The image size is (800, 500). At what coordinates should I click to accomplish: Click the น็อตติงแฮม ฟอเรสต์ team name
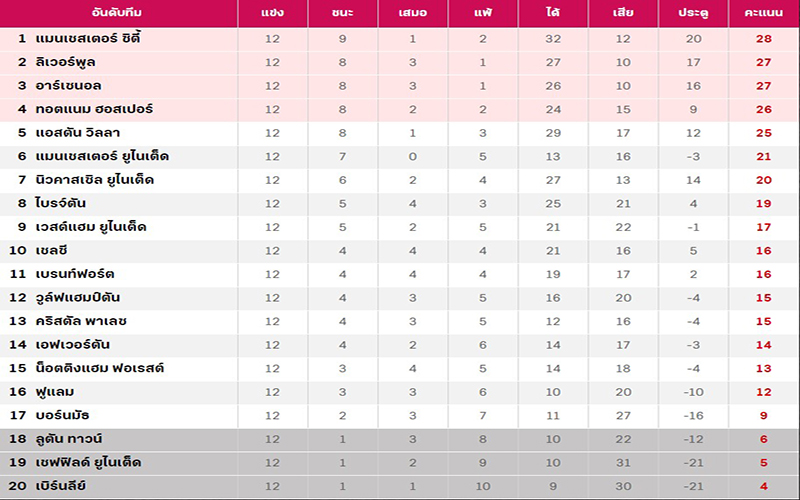[x=99, y=368]
